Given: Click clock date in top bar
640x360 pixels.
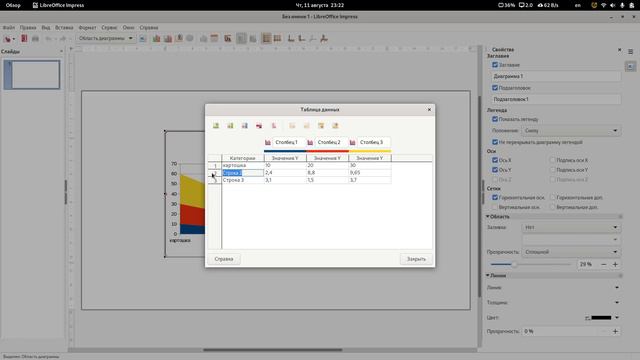Looking at the screenshot, I should tap(320, 5).
